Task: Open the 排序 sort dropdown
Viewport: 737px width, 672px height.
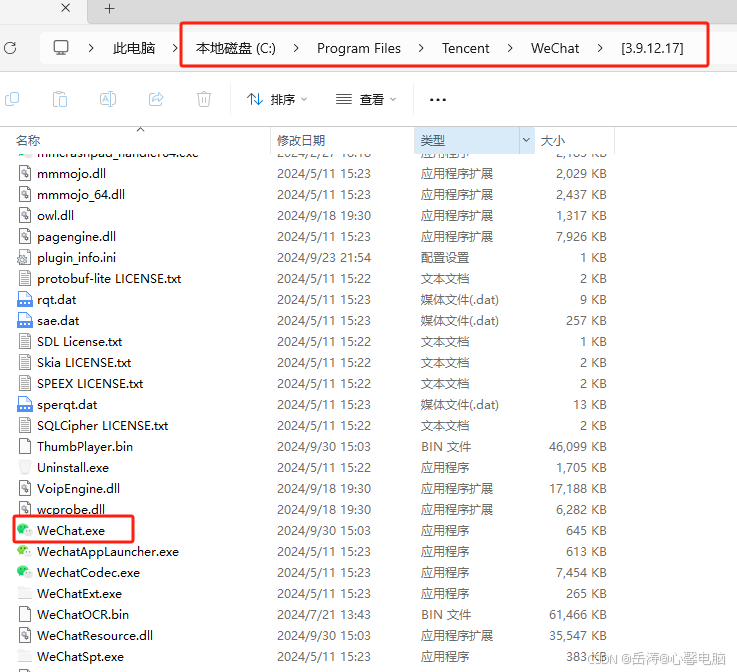Action: coord(277,99)
